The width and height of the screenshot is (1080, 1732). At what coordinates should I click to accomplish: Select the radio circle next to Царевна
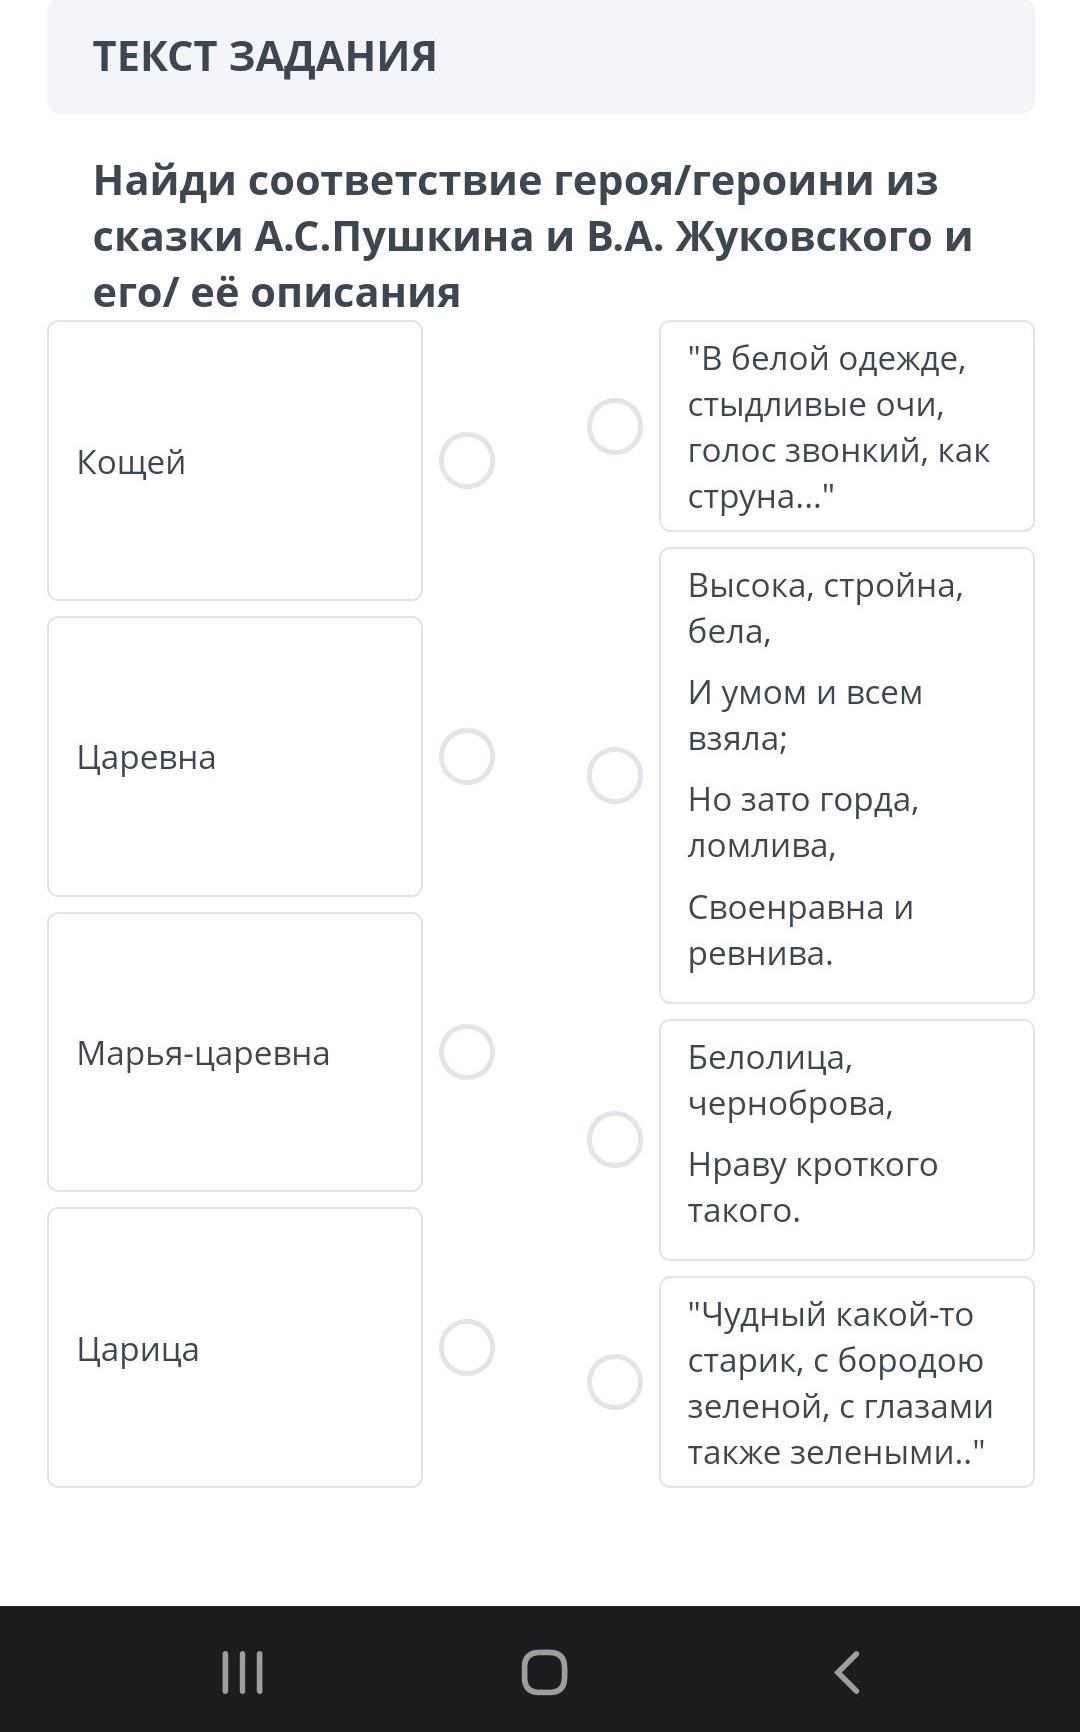[467, 757]
